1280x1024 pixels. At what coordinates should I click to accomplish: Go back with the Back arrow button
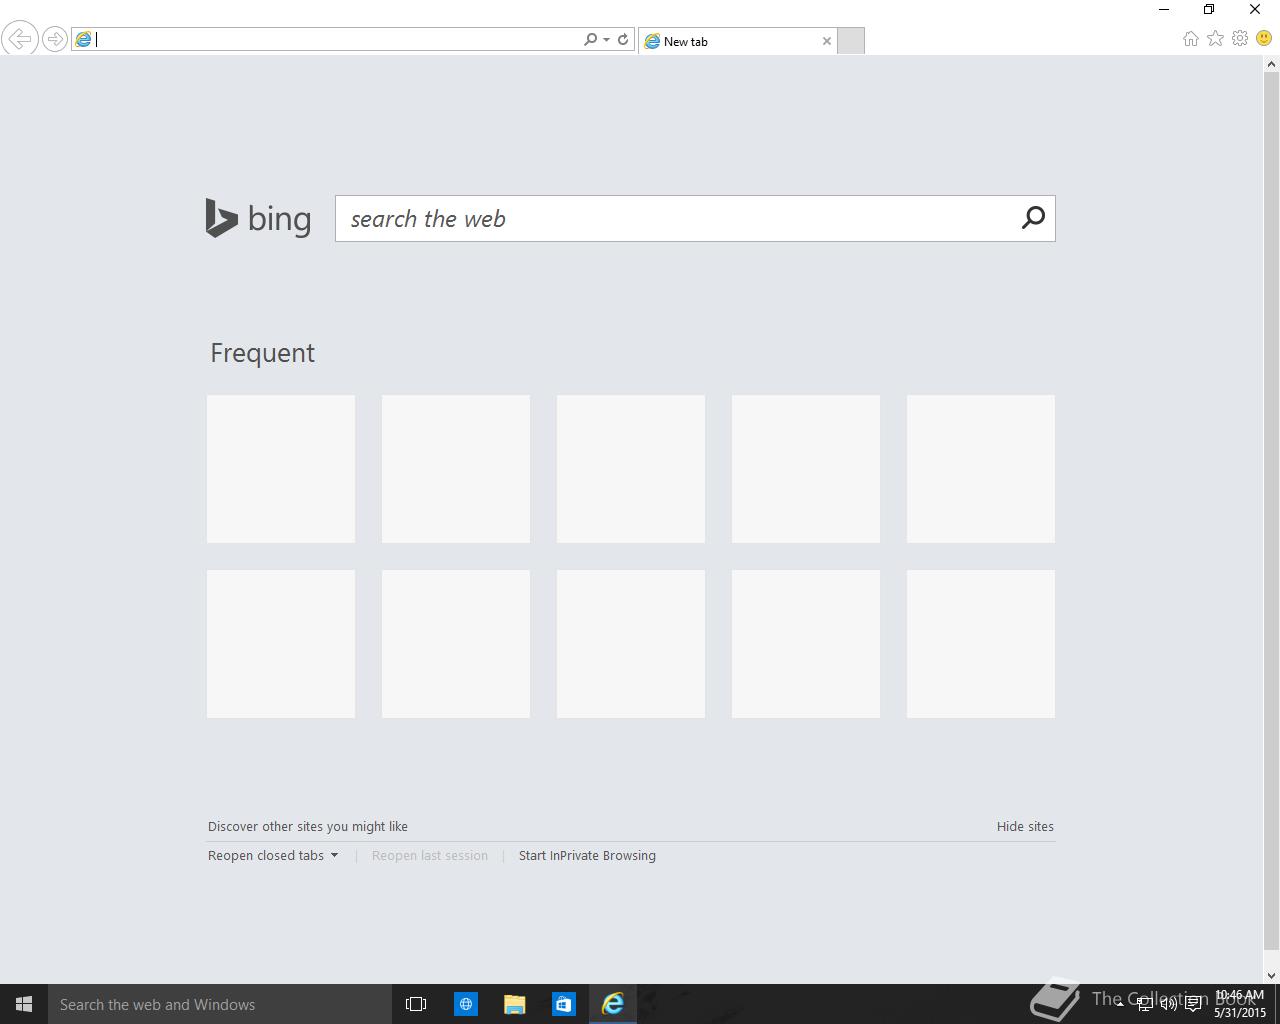pos(19,39)
